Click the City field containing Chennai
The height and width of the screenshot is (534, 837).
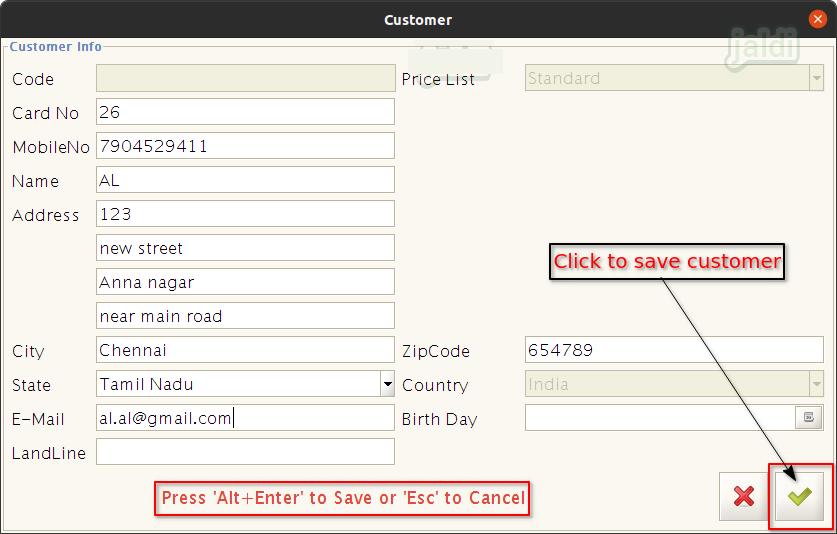[x=246, y=350]
